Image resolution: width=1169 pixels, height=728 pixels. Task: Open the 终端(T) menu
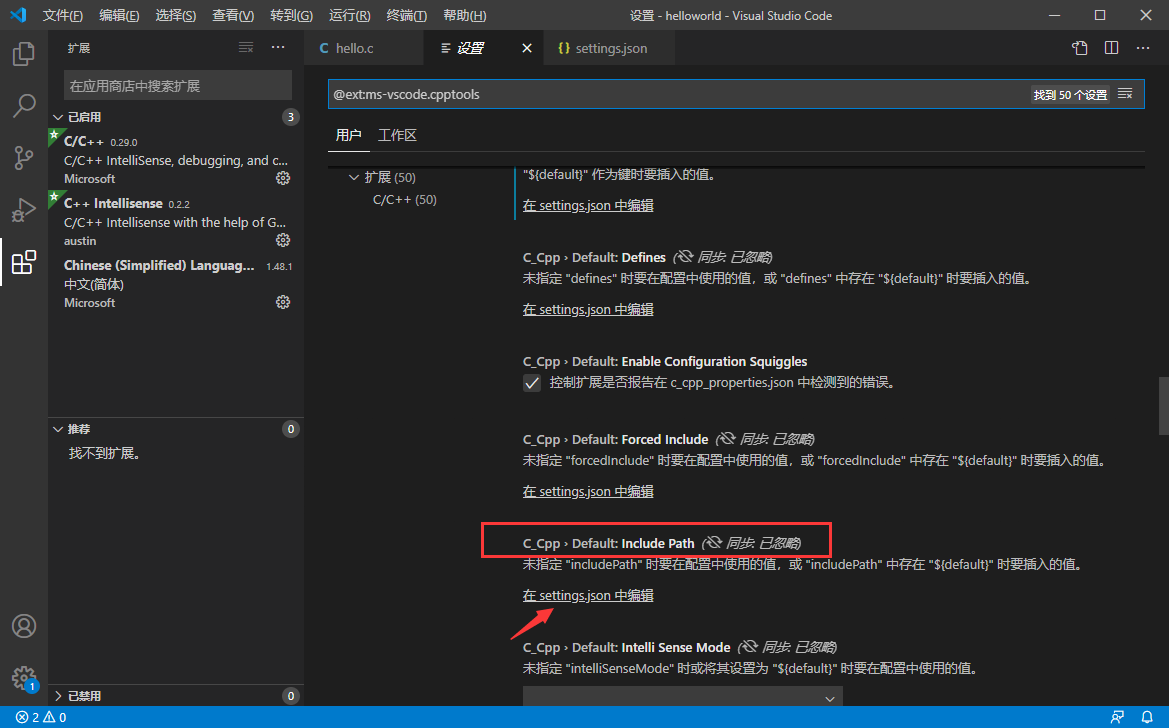[406, 16]
